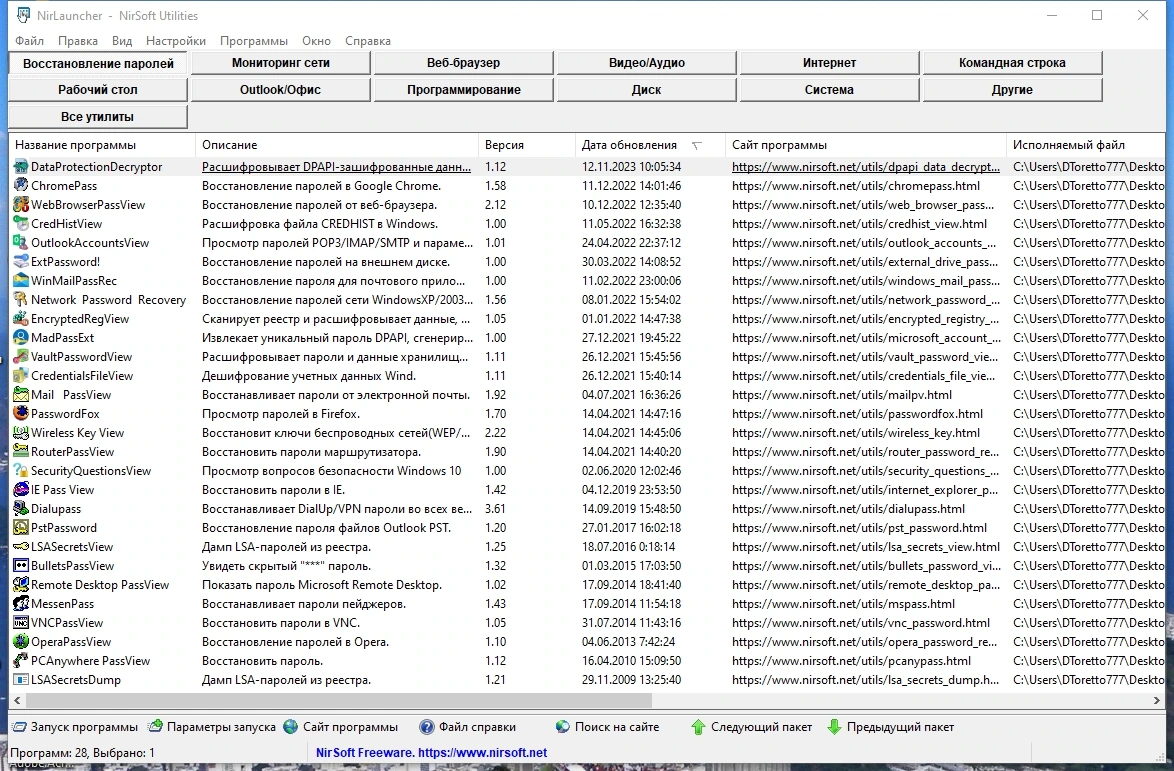The width and height of the screenshot is (1174, 771).
Task: Open Файл справки help file
Action: (468, 727)
